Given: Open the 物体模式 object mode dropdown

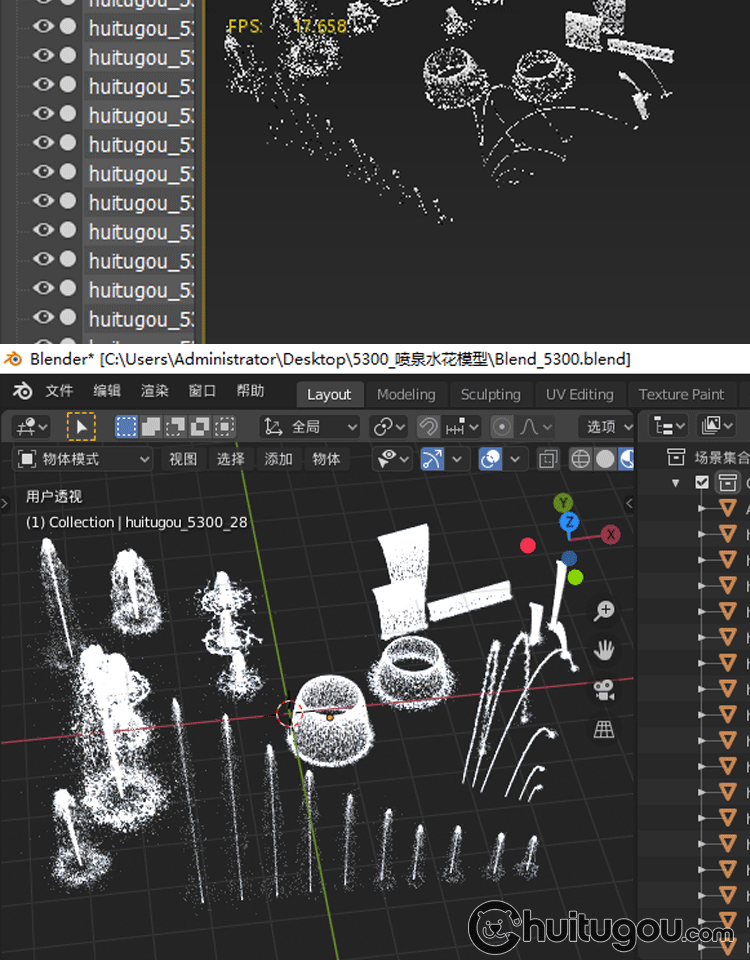Looking at the screenshot, I should 82,459.
